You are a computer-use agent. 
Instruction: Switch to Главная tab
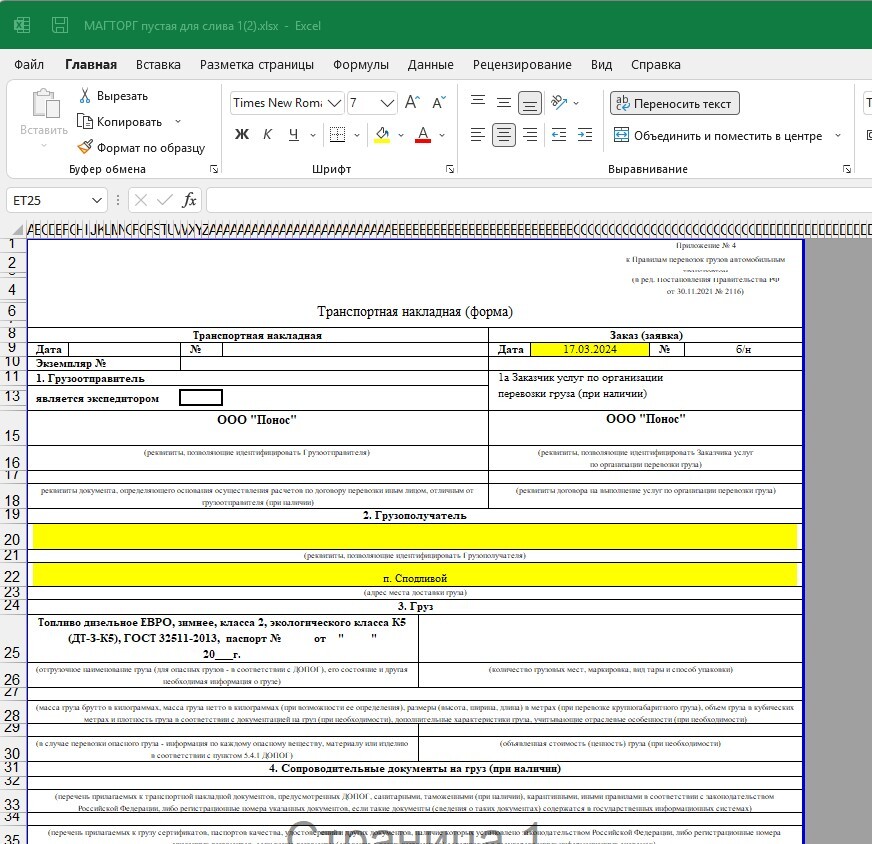click(91, 64)
